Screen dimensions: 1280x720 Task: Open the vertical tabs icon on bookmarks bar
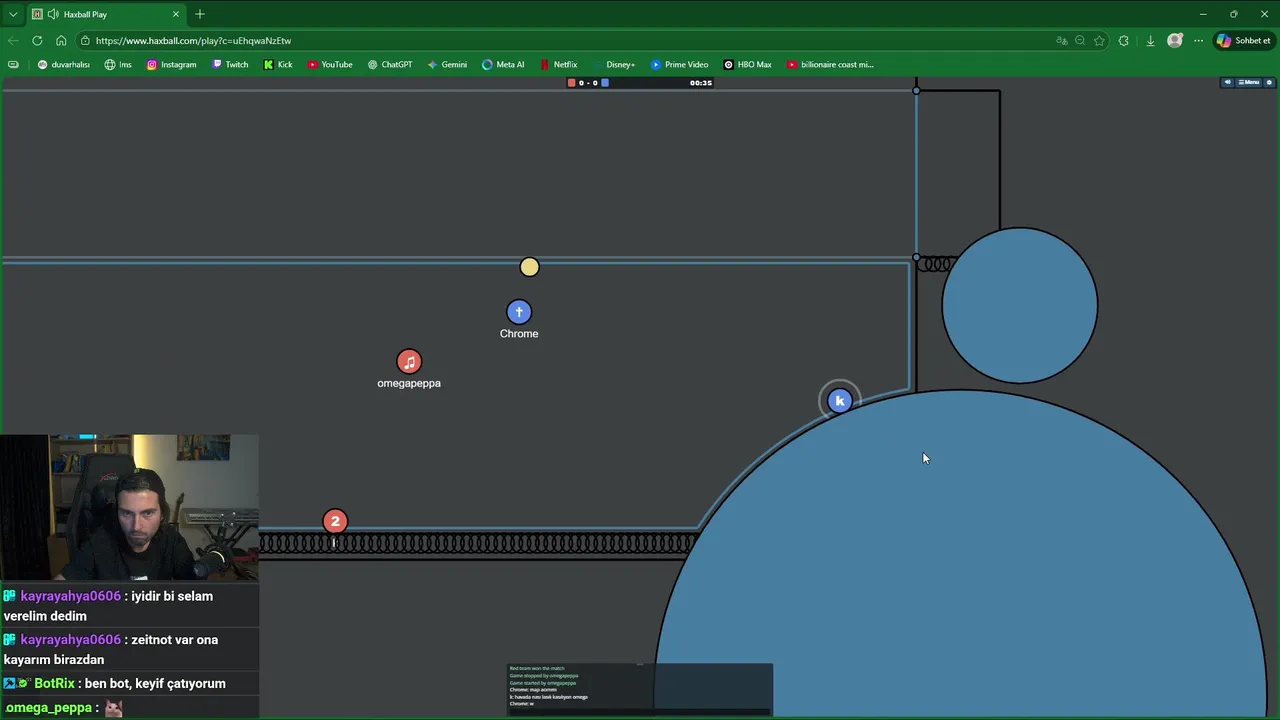pyautogui.click(x=13, y=64)
